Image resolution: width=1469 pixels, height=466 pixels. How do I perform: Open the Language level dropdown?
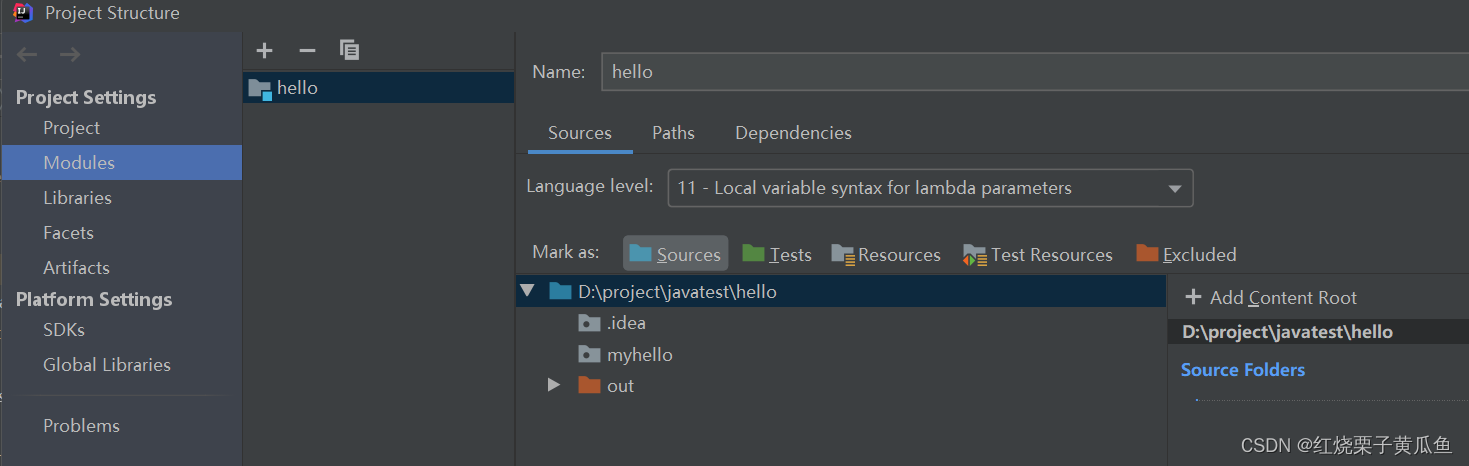point(929,188)
